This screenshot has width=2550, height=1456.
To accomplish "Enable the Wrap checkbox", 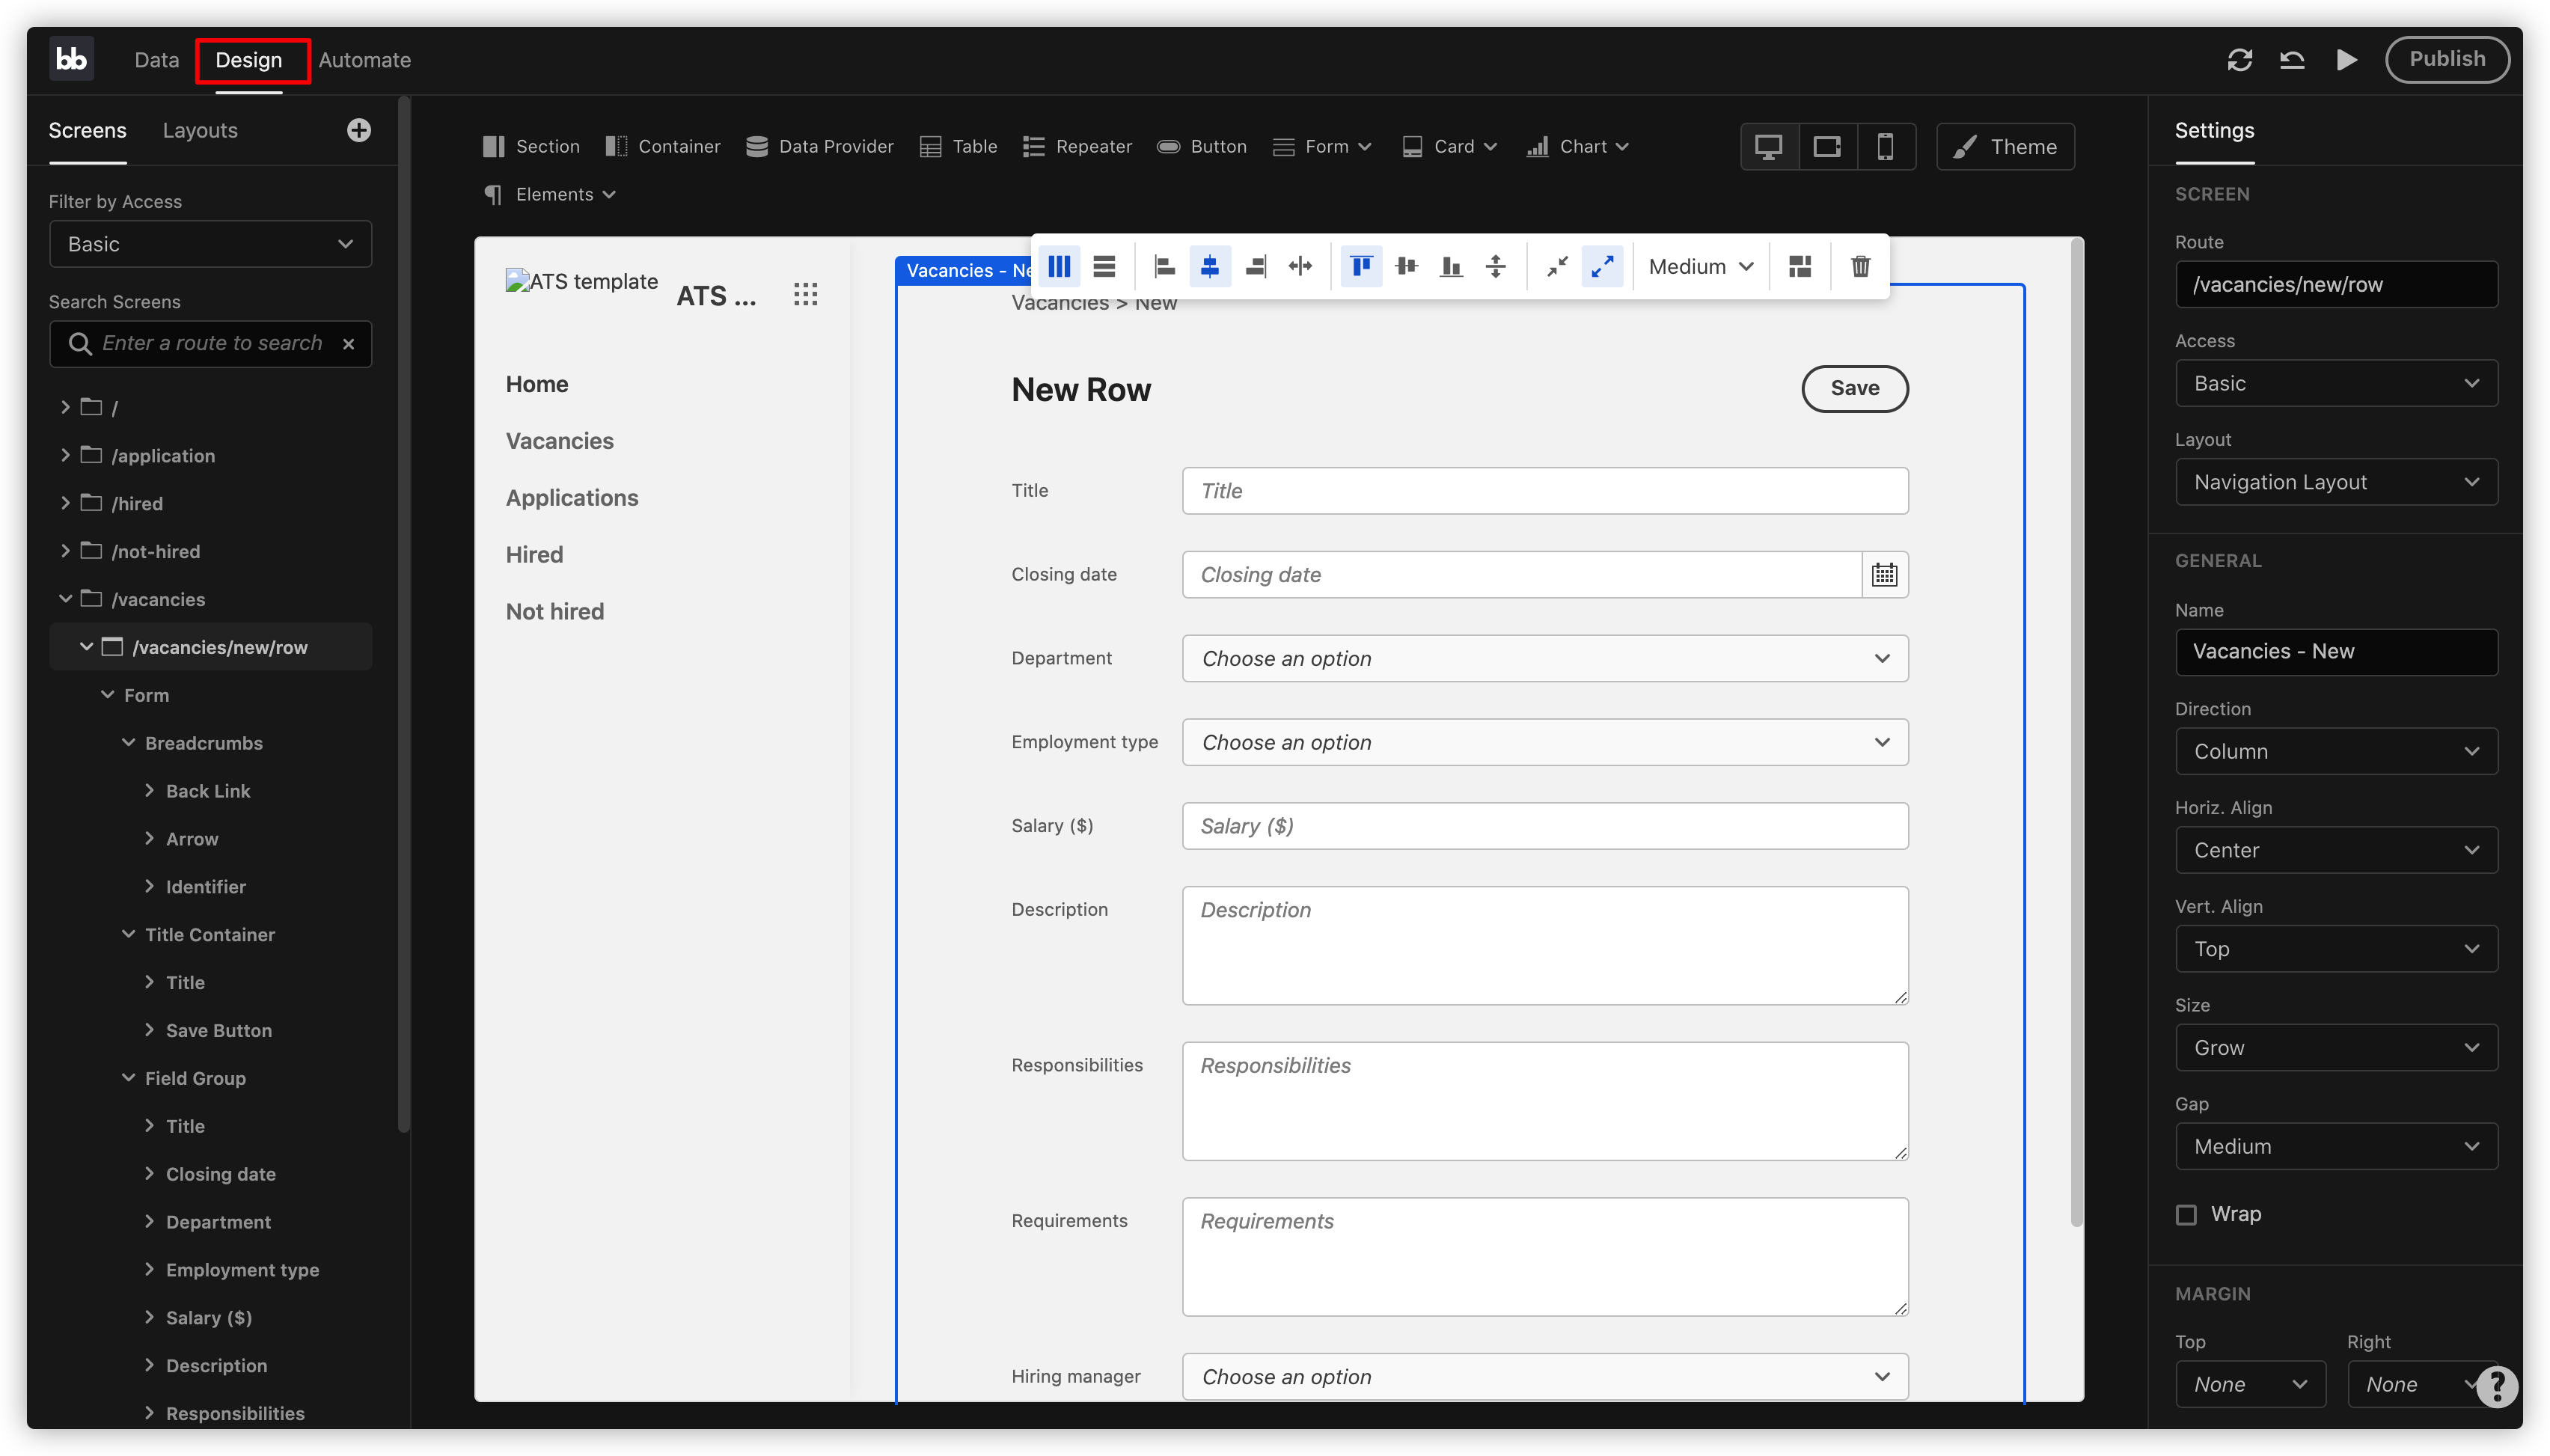I will (x=2186, y=1214).
